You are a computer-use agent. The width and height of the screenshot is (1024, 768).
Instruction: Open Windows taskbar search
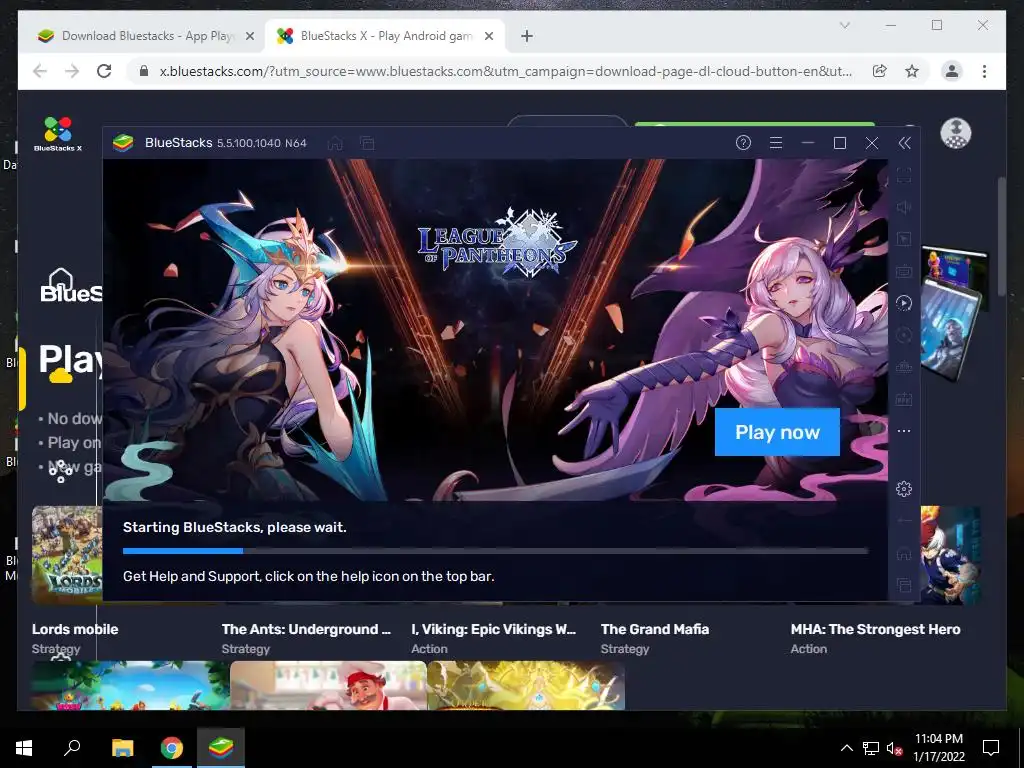pos(72,747)
